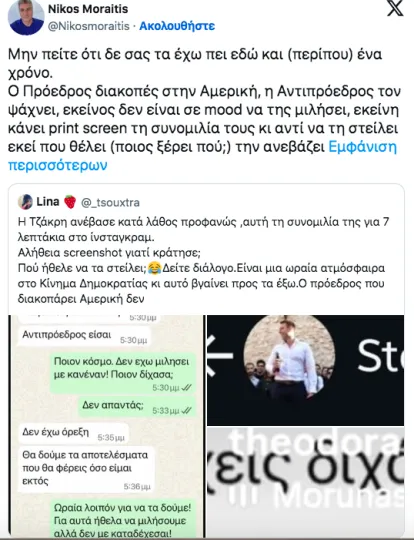Expand the tweet with Εμφάνιση περισσότερων
This screenshot has height=540, width=414.
[x=203, y=156]
